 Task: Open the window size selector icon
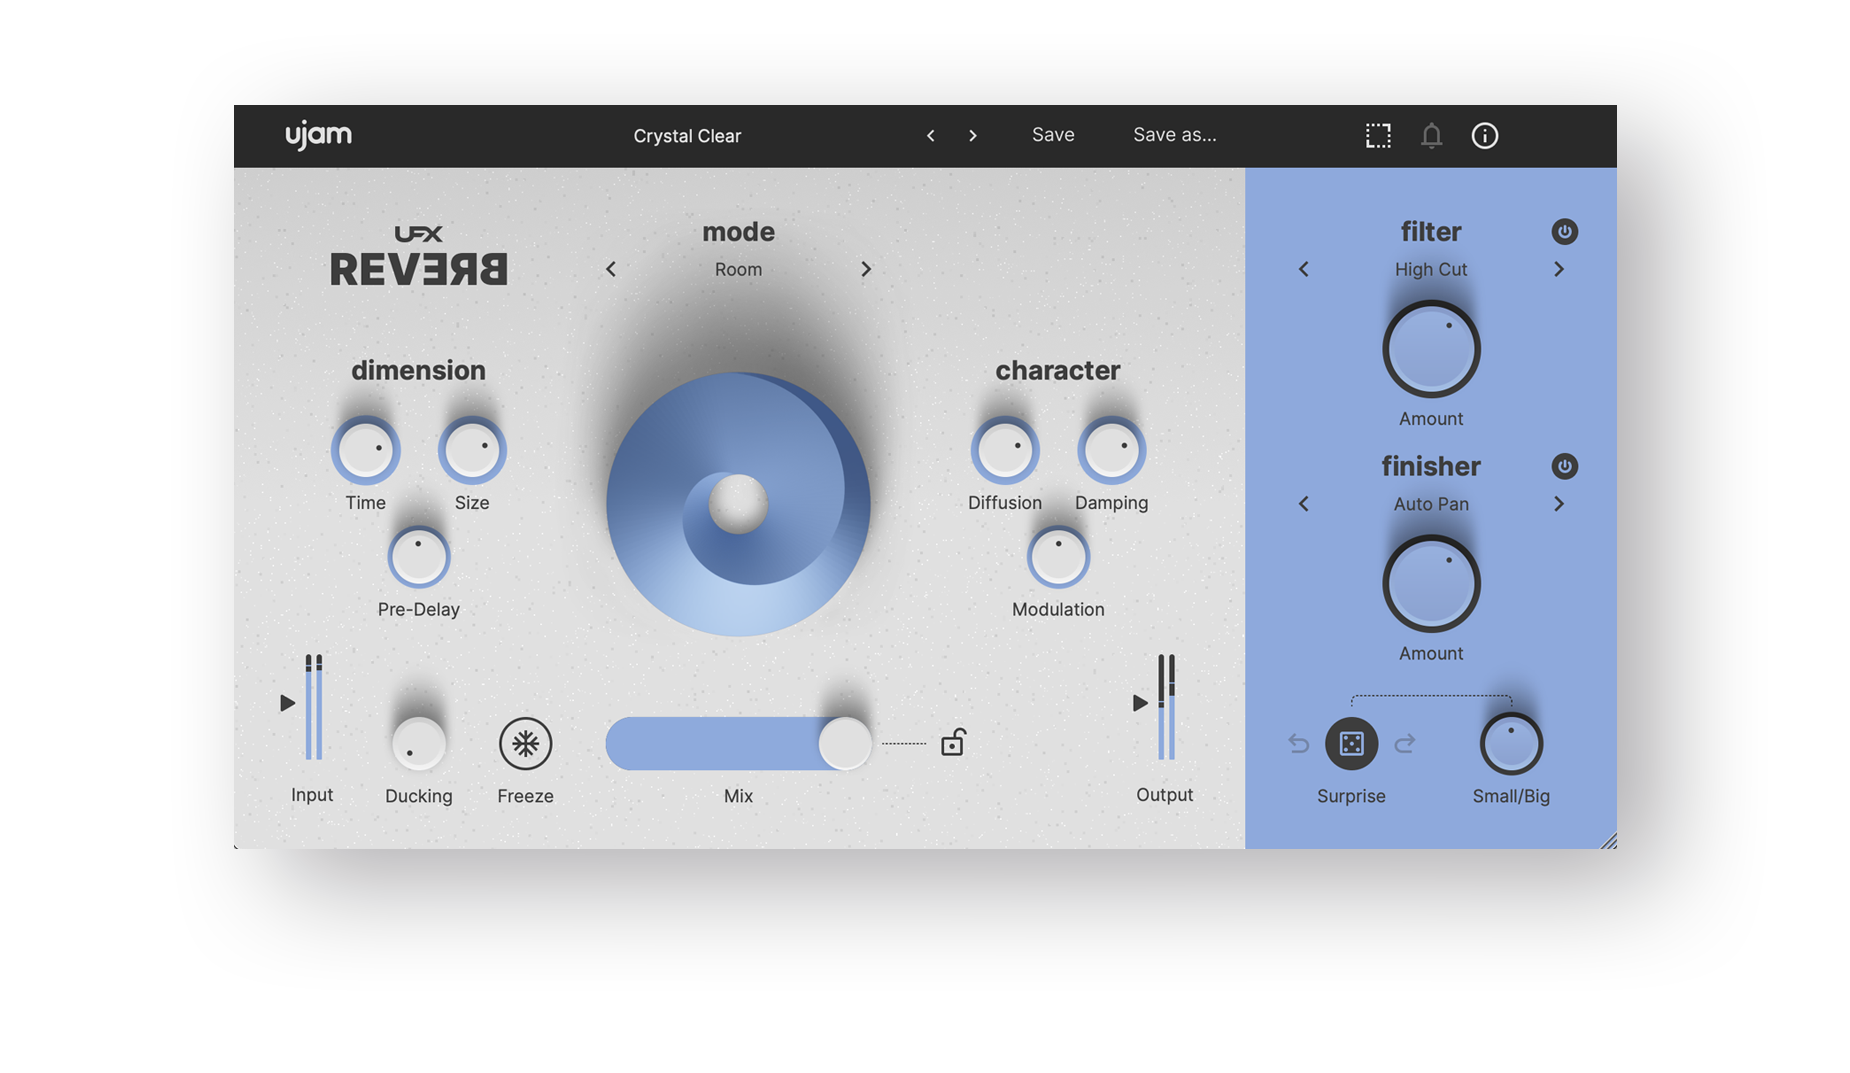pyautogui.click(x=1378, y=136)
